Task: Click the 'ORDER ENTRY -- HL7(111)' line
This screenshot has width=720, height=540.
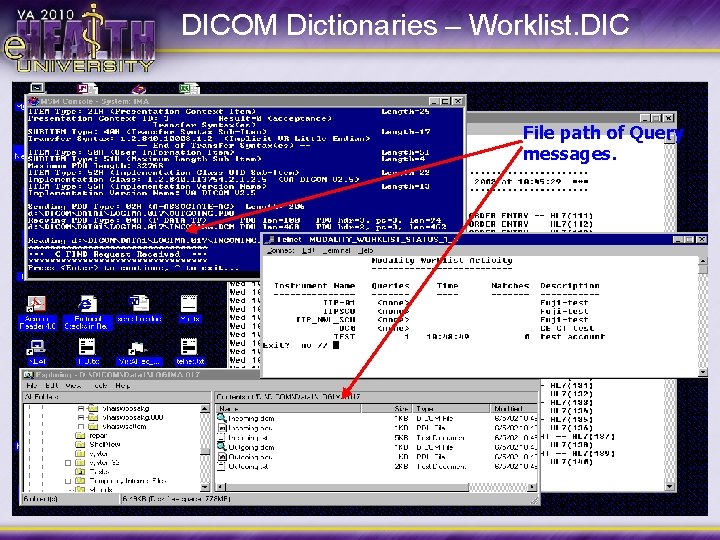Action: [x=531, y=215]
